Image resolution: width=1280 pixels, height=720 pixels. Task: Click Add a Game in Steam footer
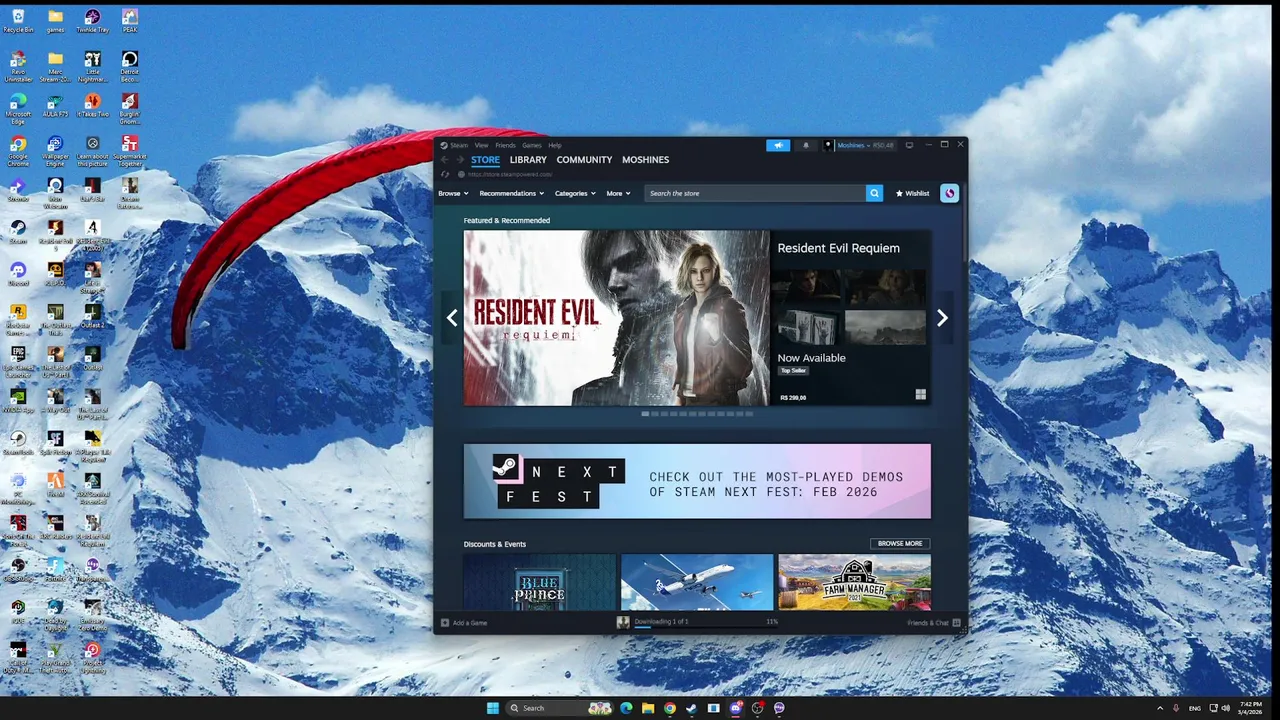[x=464, y=623]
